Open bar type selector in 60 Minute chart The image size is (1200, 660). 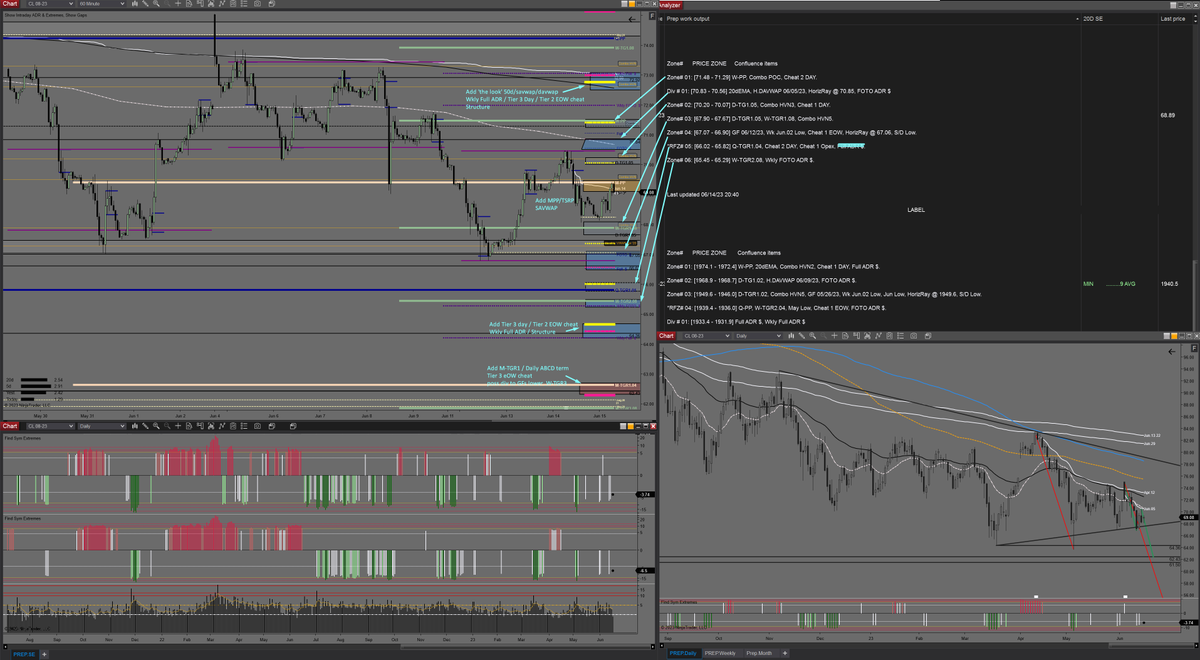pos(135,5)
